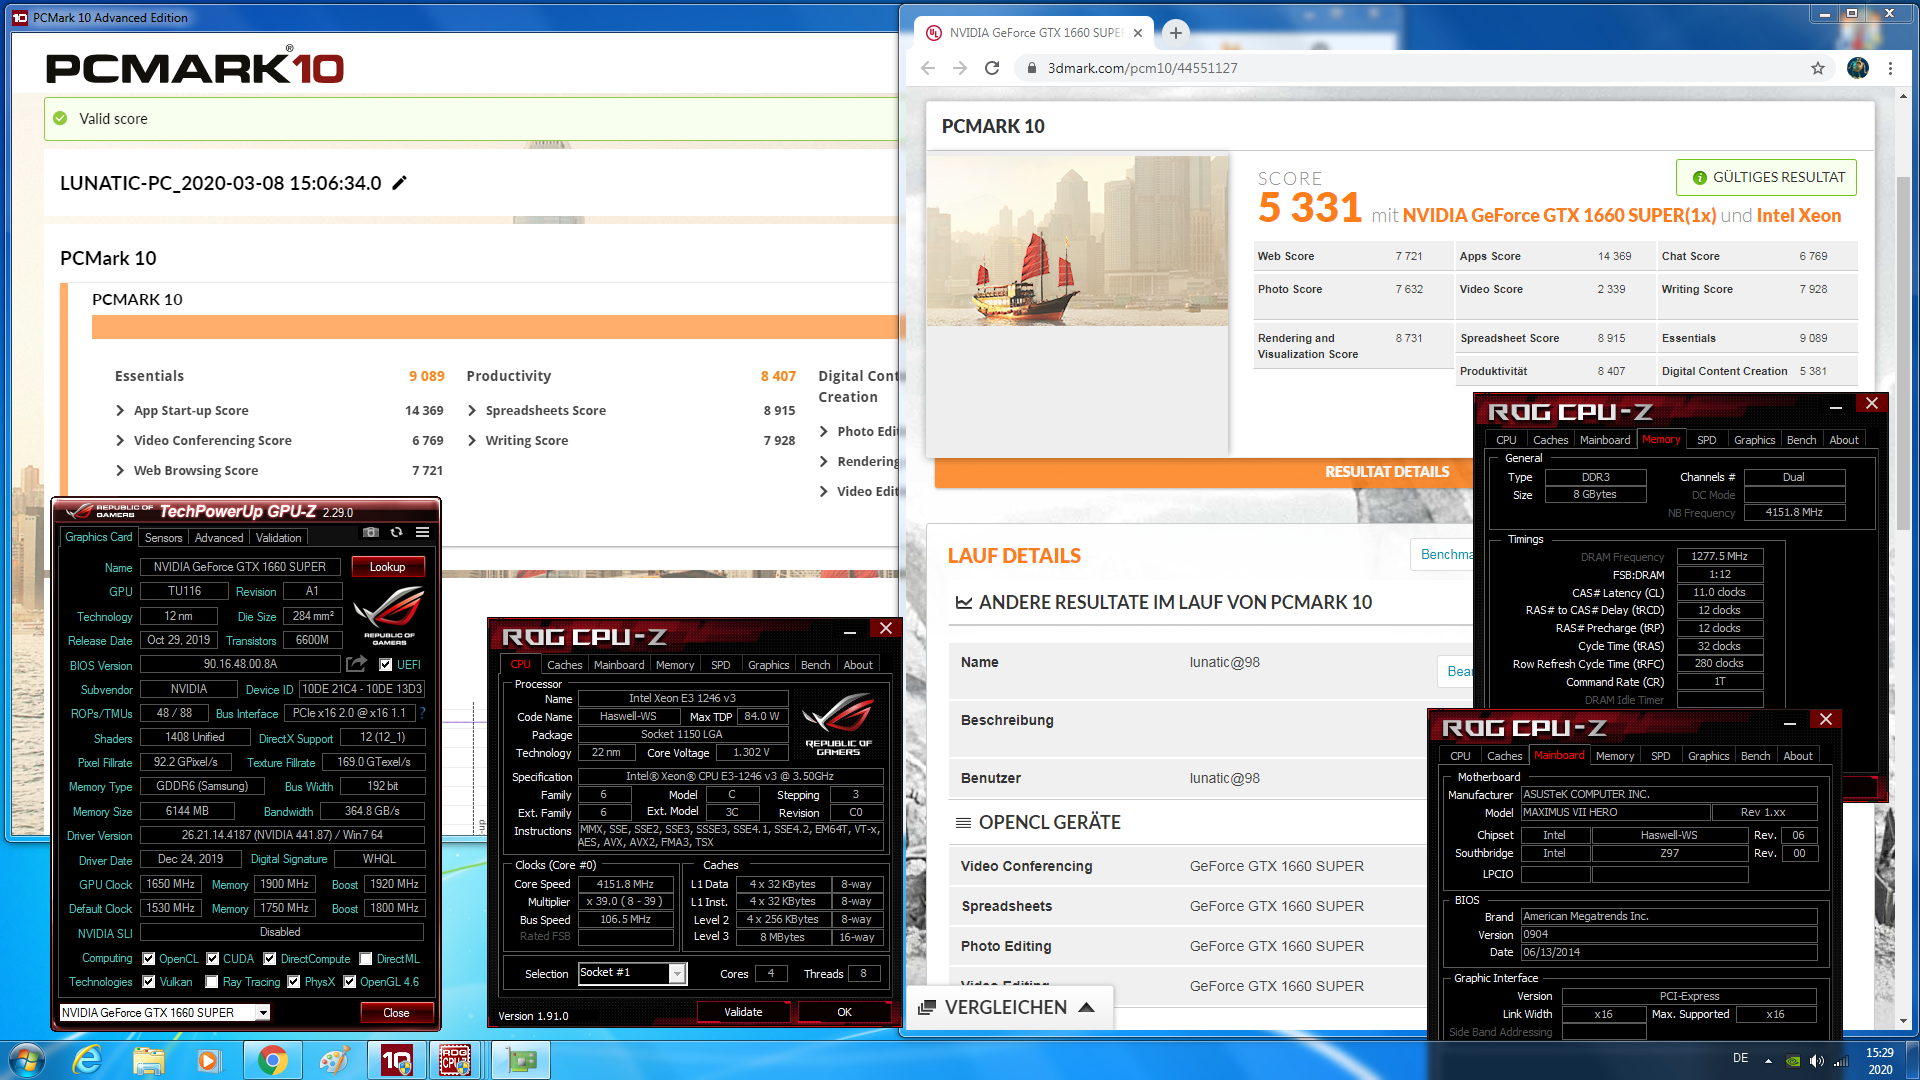Switch to GPU-Z via taskbar icon
This screenshot has height=1080, width=1920.
tap(520, 1060)
